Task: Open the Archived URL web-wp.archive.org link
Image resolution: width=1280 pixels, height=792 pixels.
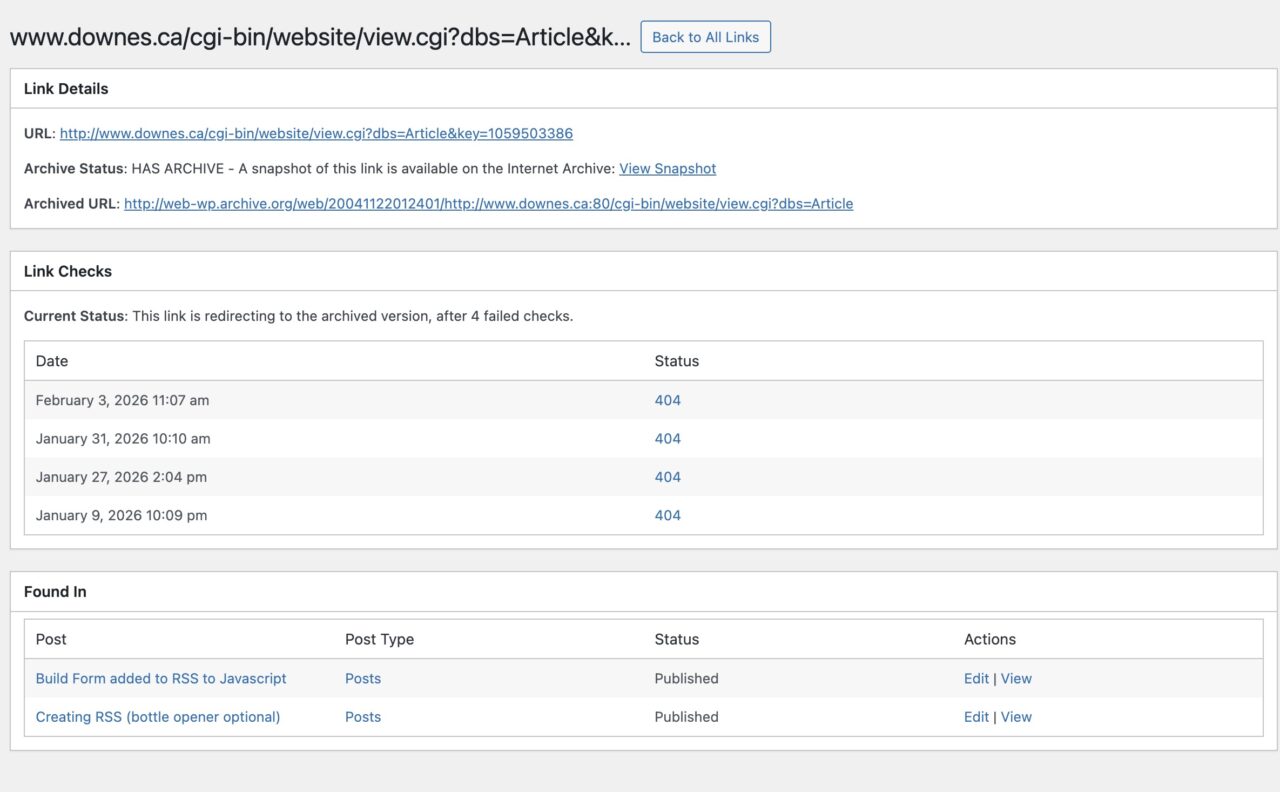Action: (488, 203)
